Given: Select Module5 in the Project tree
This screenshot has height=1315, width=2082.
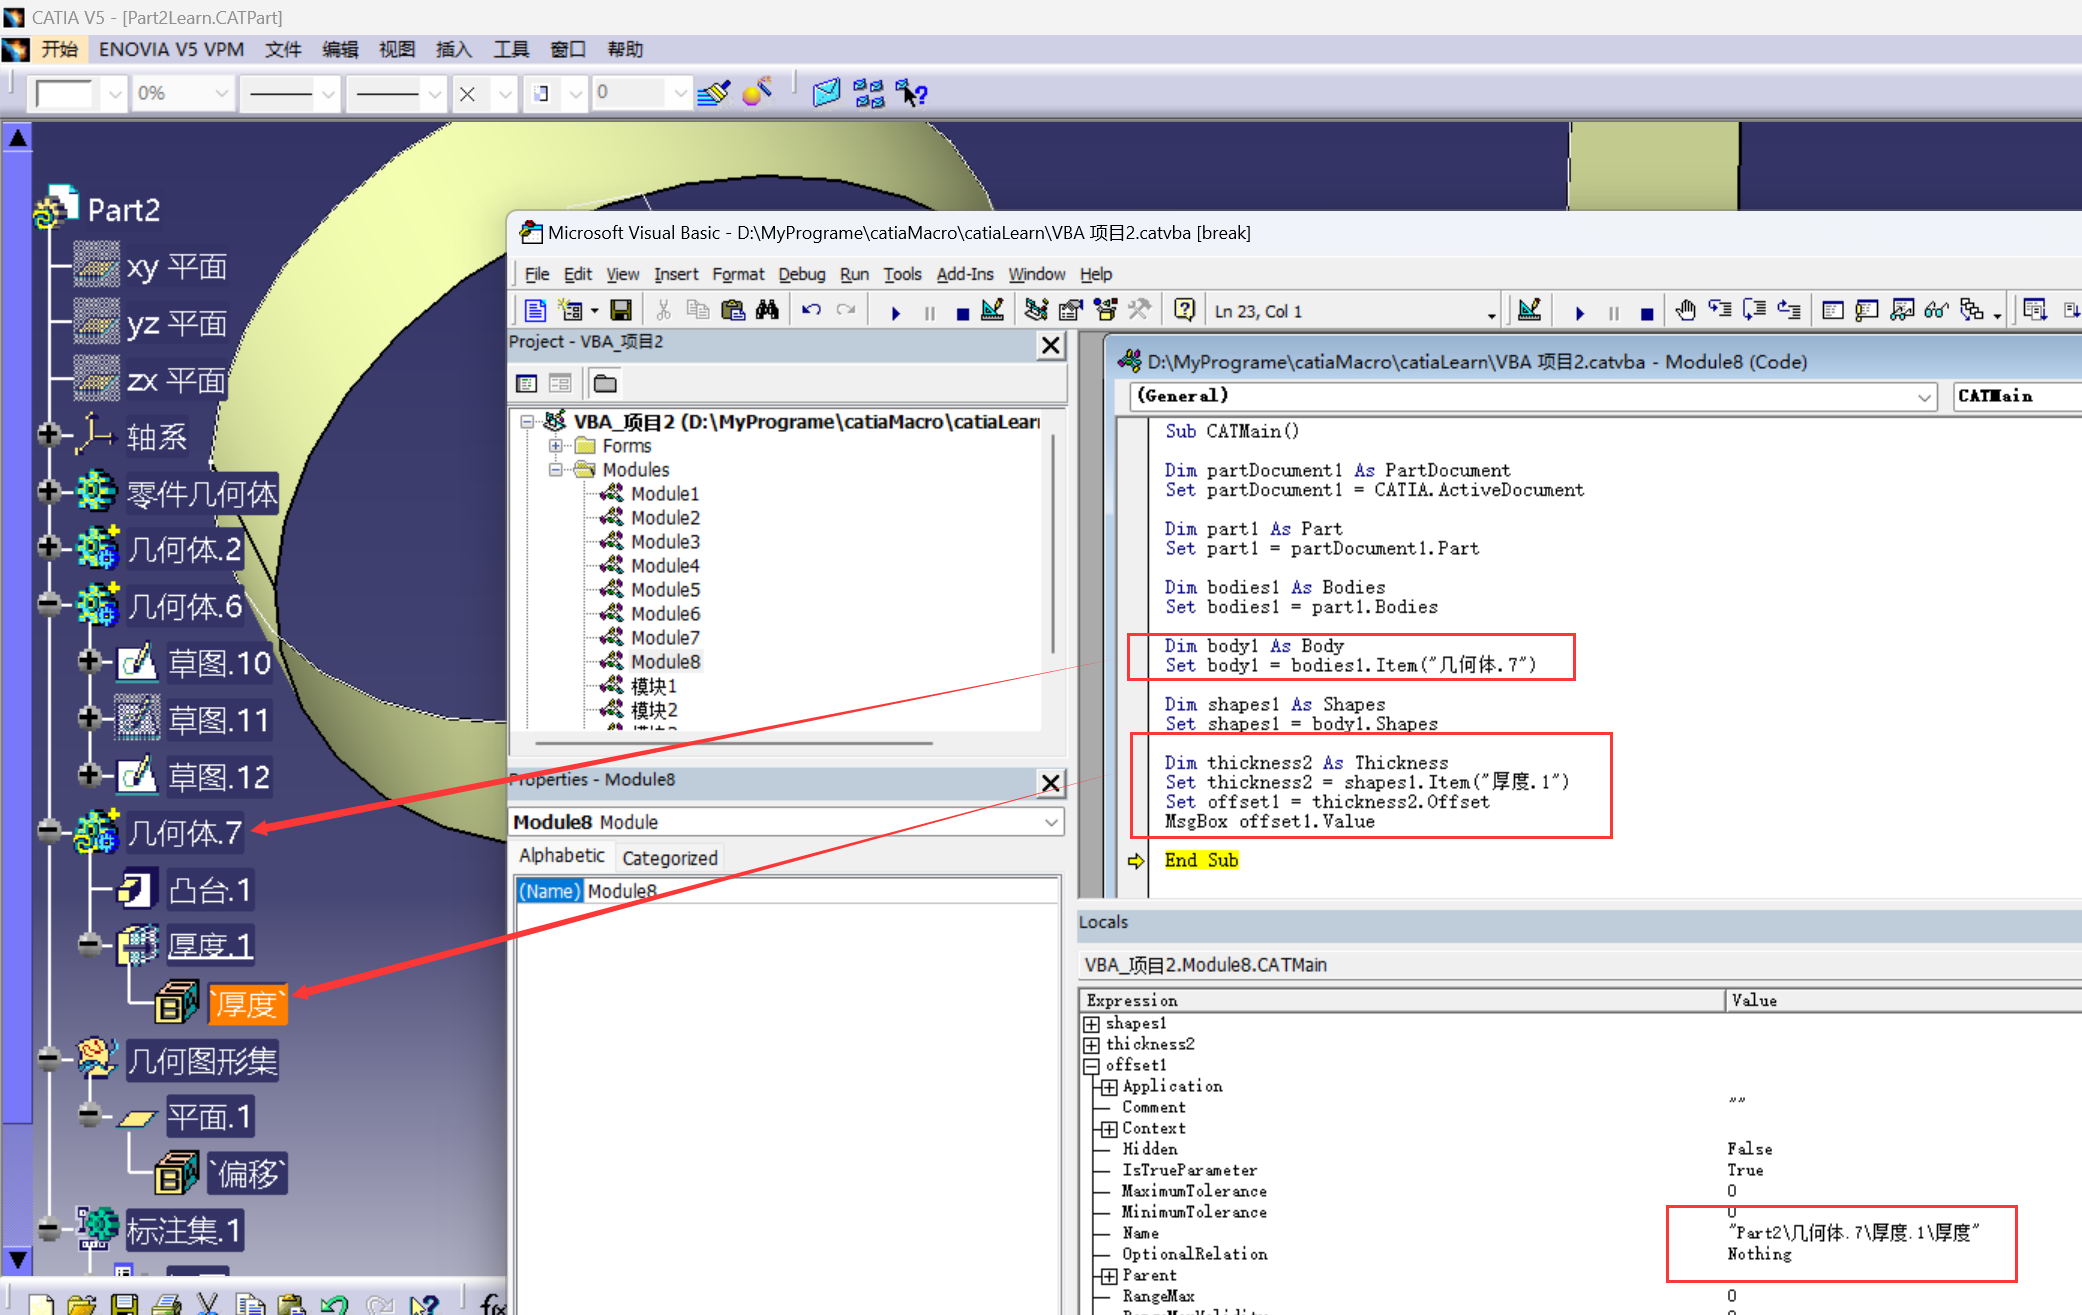Looking at the screenshot, I should [x=665, y=590].
